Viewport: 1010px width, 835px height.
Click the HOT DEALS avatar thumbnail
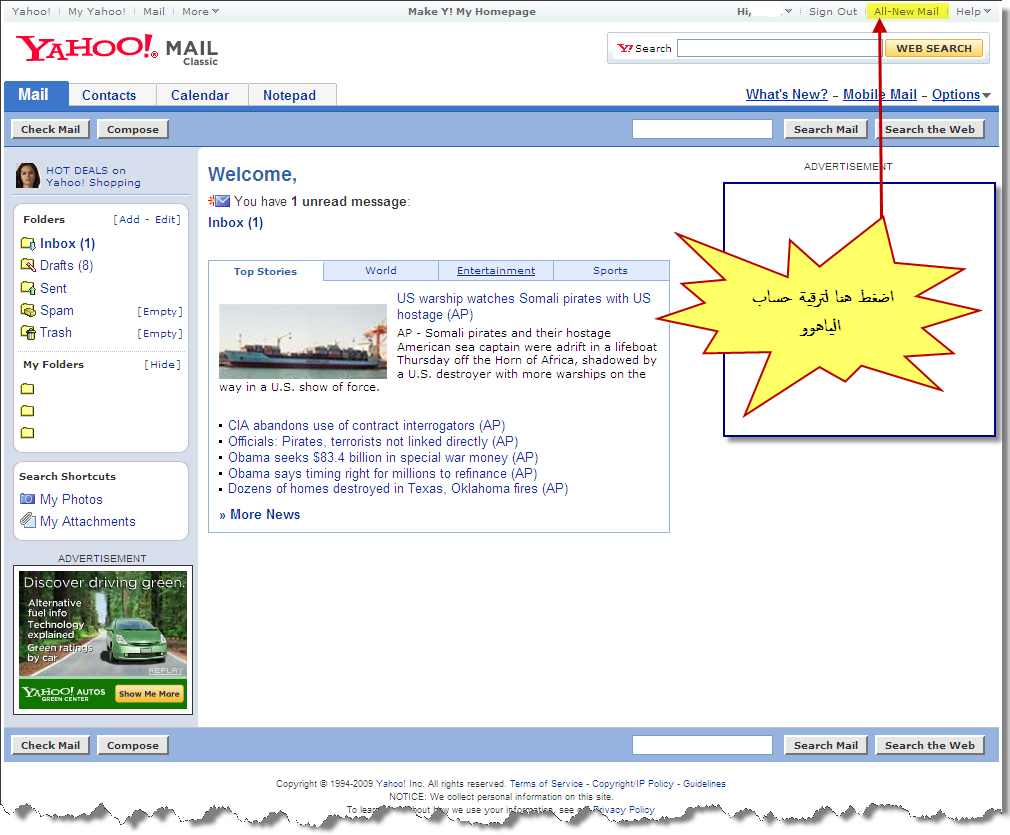pyautogui.click(x=27, y=176)
